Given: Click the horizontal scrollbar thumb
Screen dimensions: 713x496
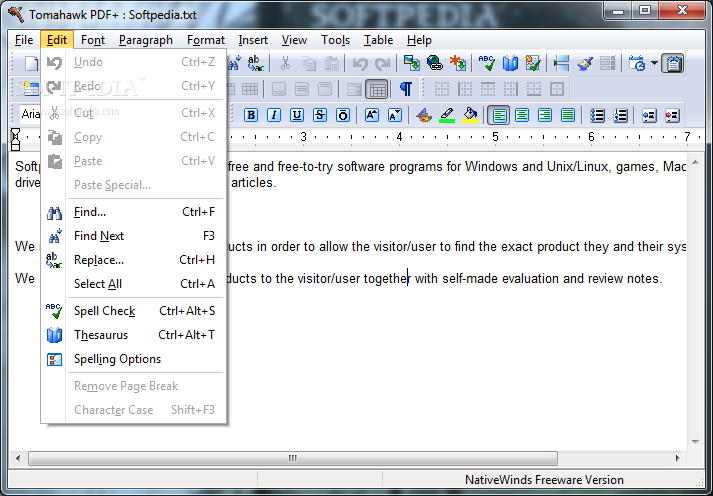Looking at the screenshot, I should (x=293, y=458).
